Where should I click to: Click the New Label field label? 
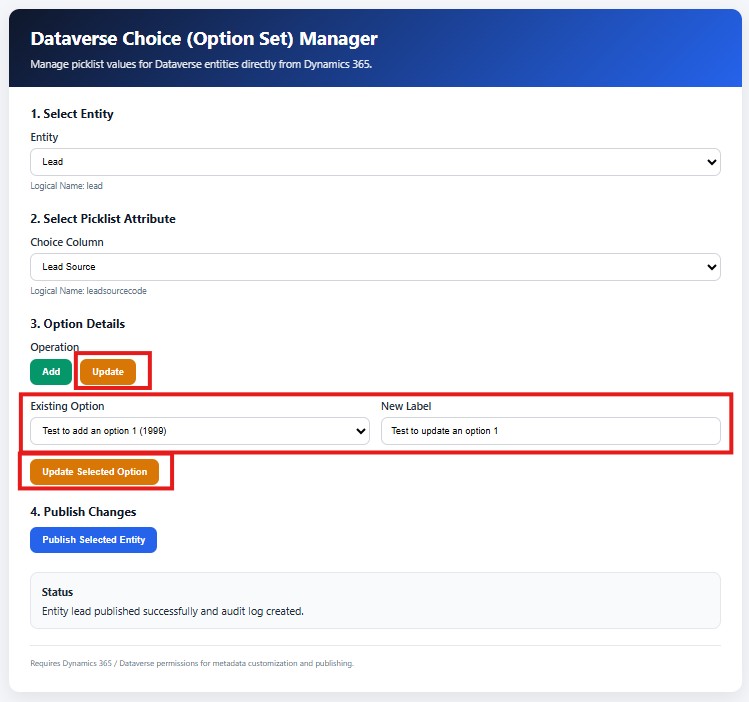406,406
